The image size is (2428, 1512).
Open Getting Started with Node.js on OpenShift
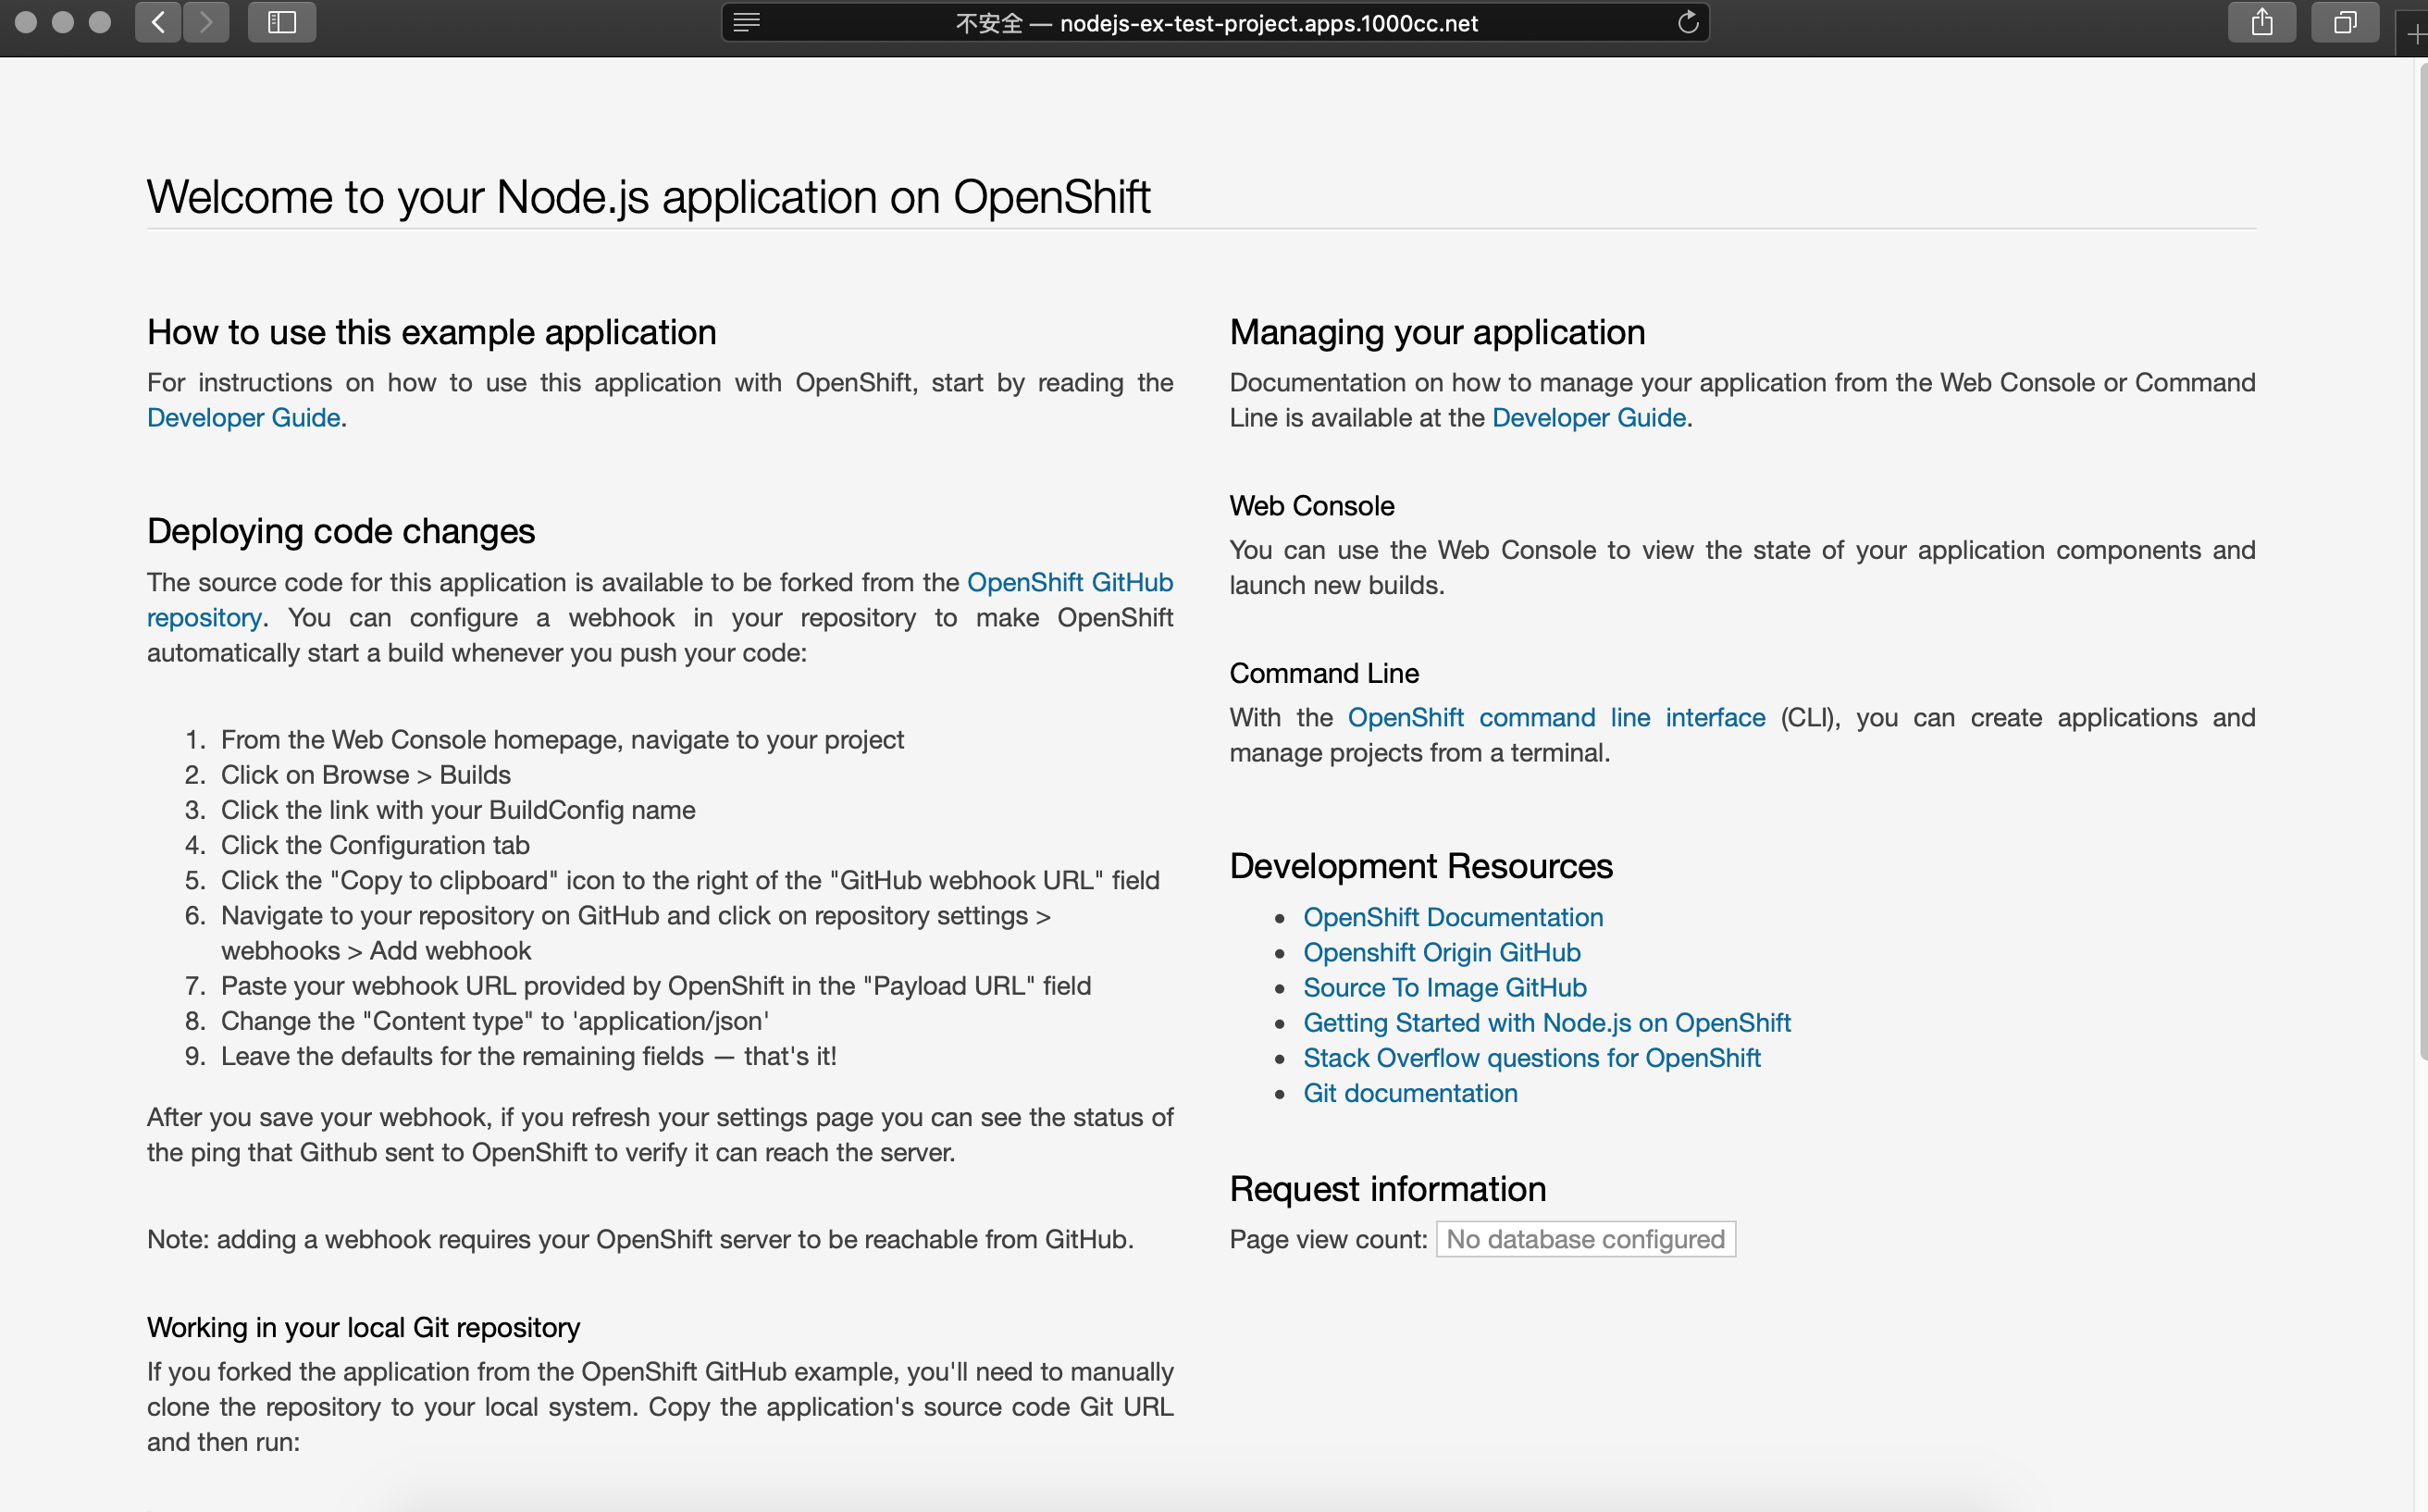(x=1547, y=1023)
